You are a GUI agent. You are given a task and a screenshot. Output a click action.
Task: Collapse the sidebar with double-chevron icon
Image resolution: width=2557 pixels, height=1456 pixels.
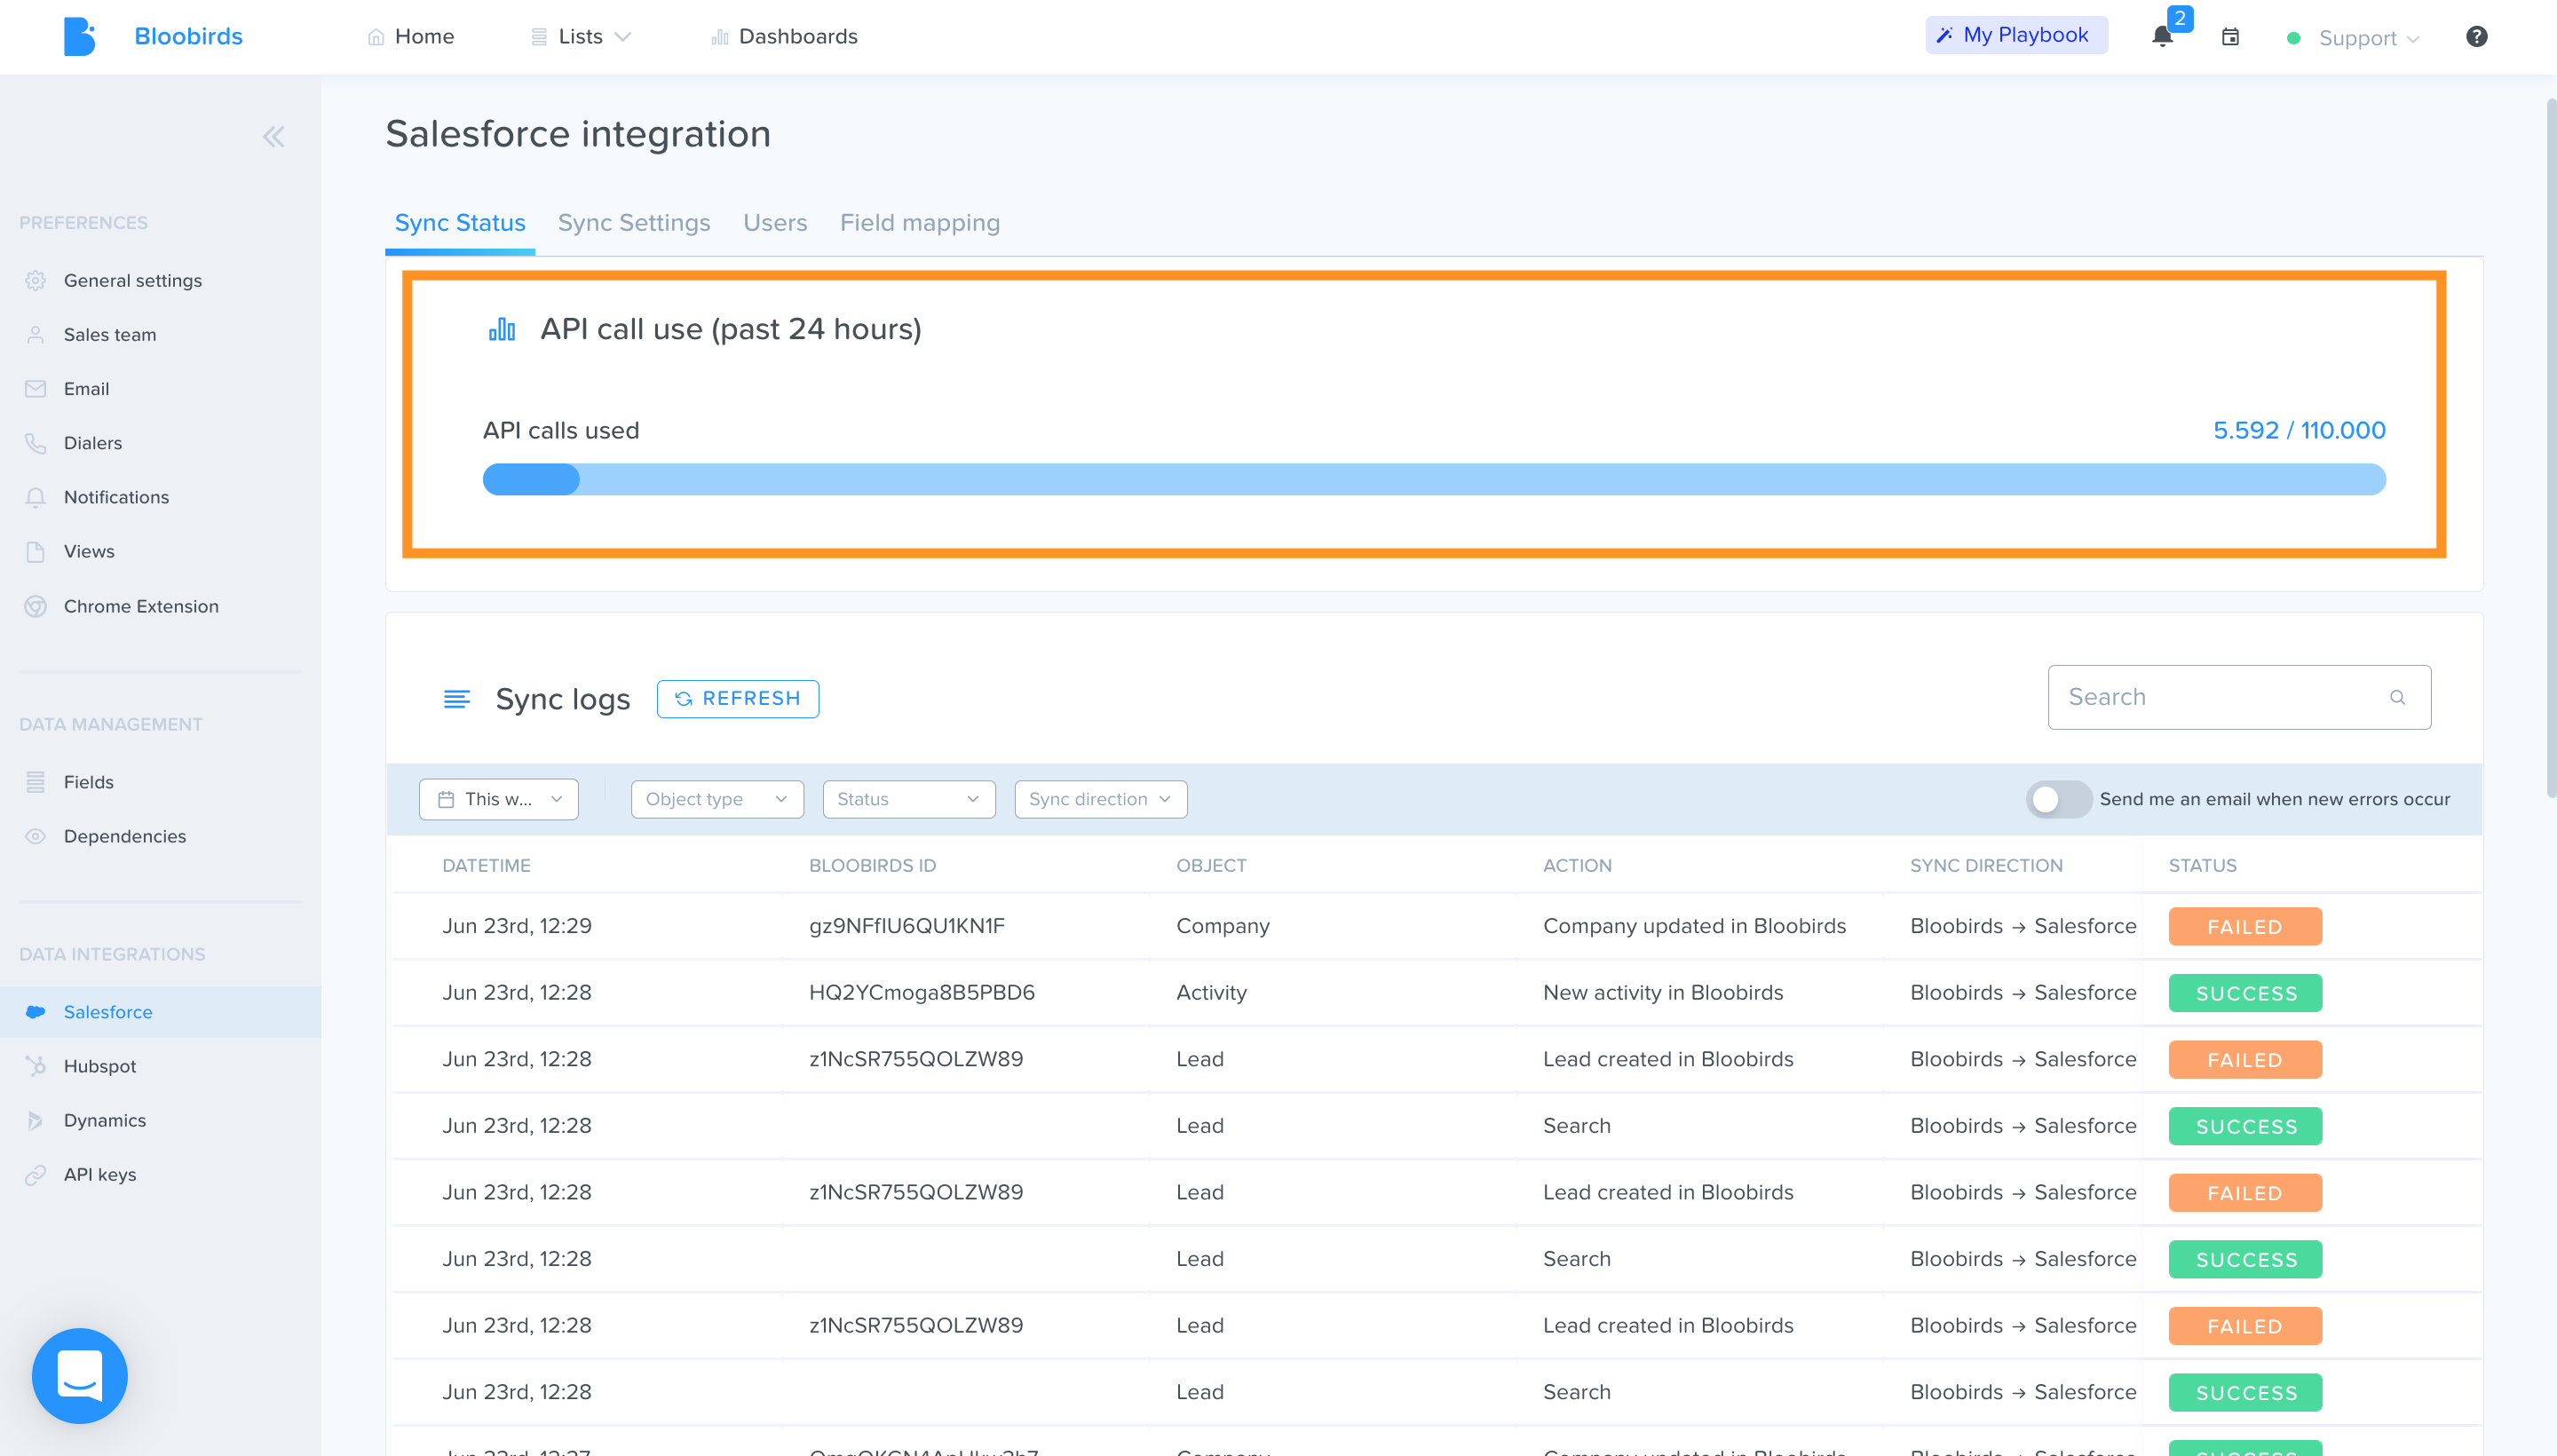click(x=273, y=137)
